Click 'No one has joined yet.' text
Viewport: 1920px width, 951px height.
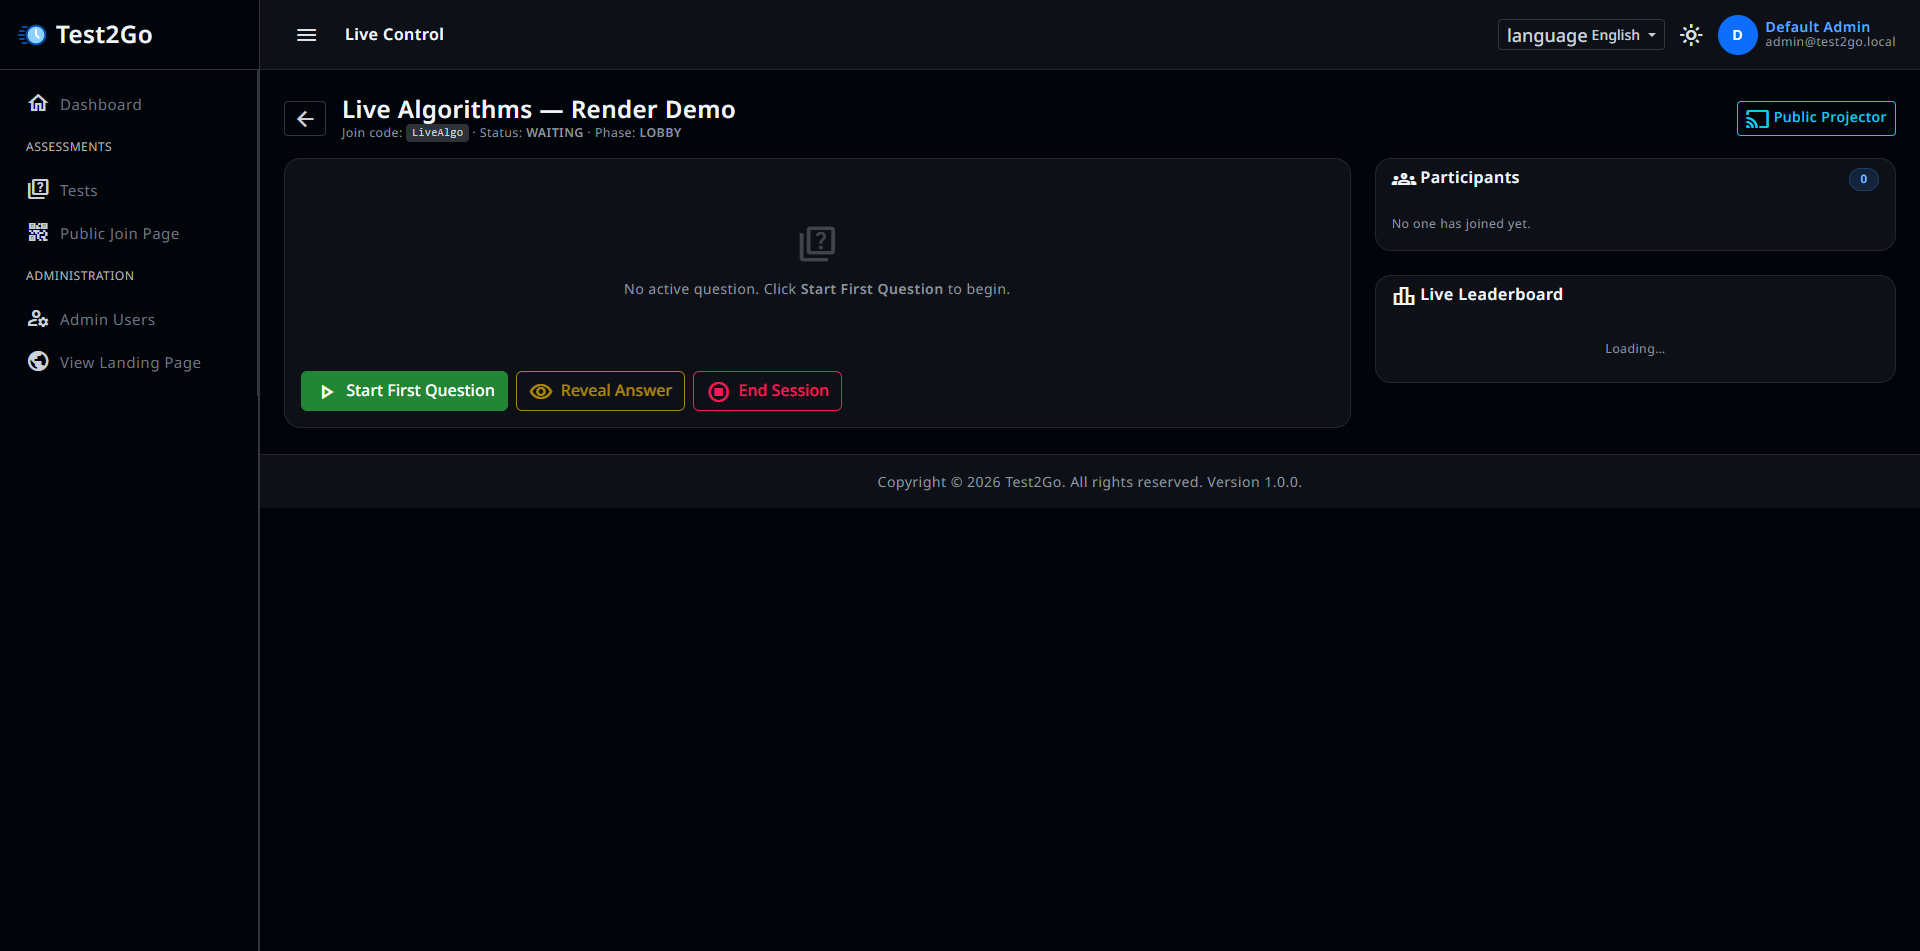tap(1461, 224)
